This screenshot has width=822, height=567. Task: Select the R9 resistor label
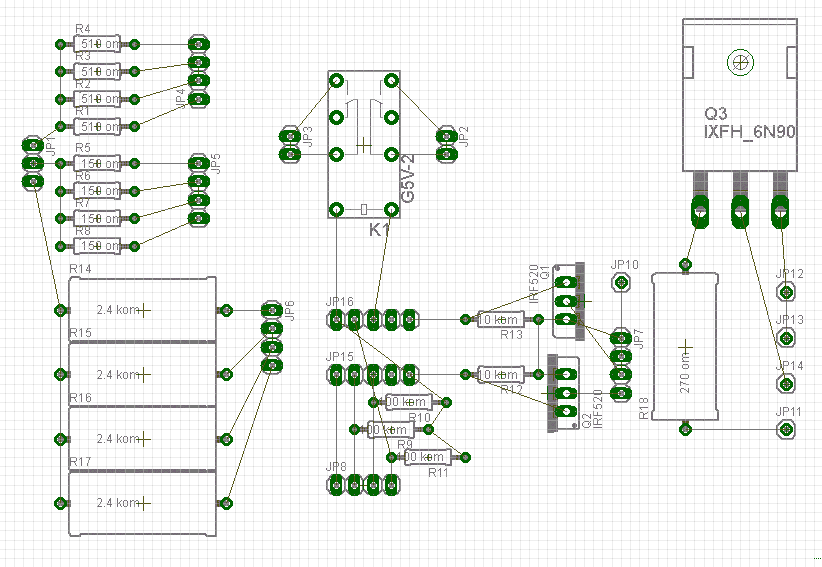pyautogui.click(x=405, y=444)
